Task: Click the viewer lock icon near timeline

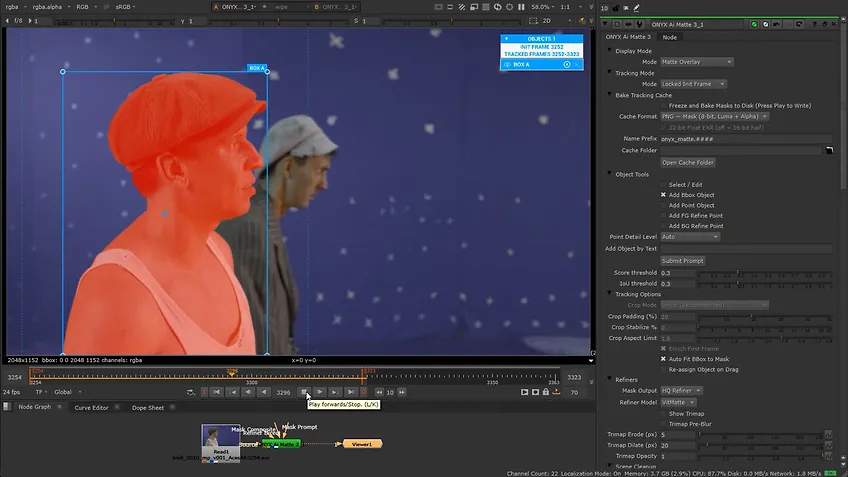Action: coord(546,392)
